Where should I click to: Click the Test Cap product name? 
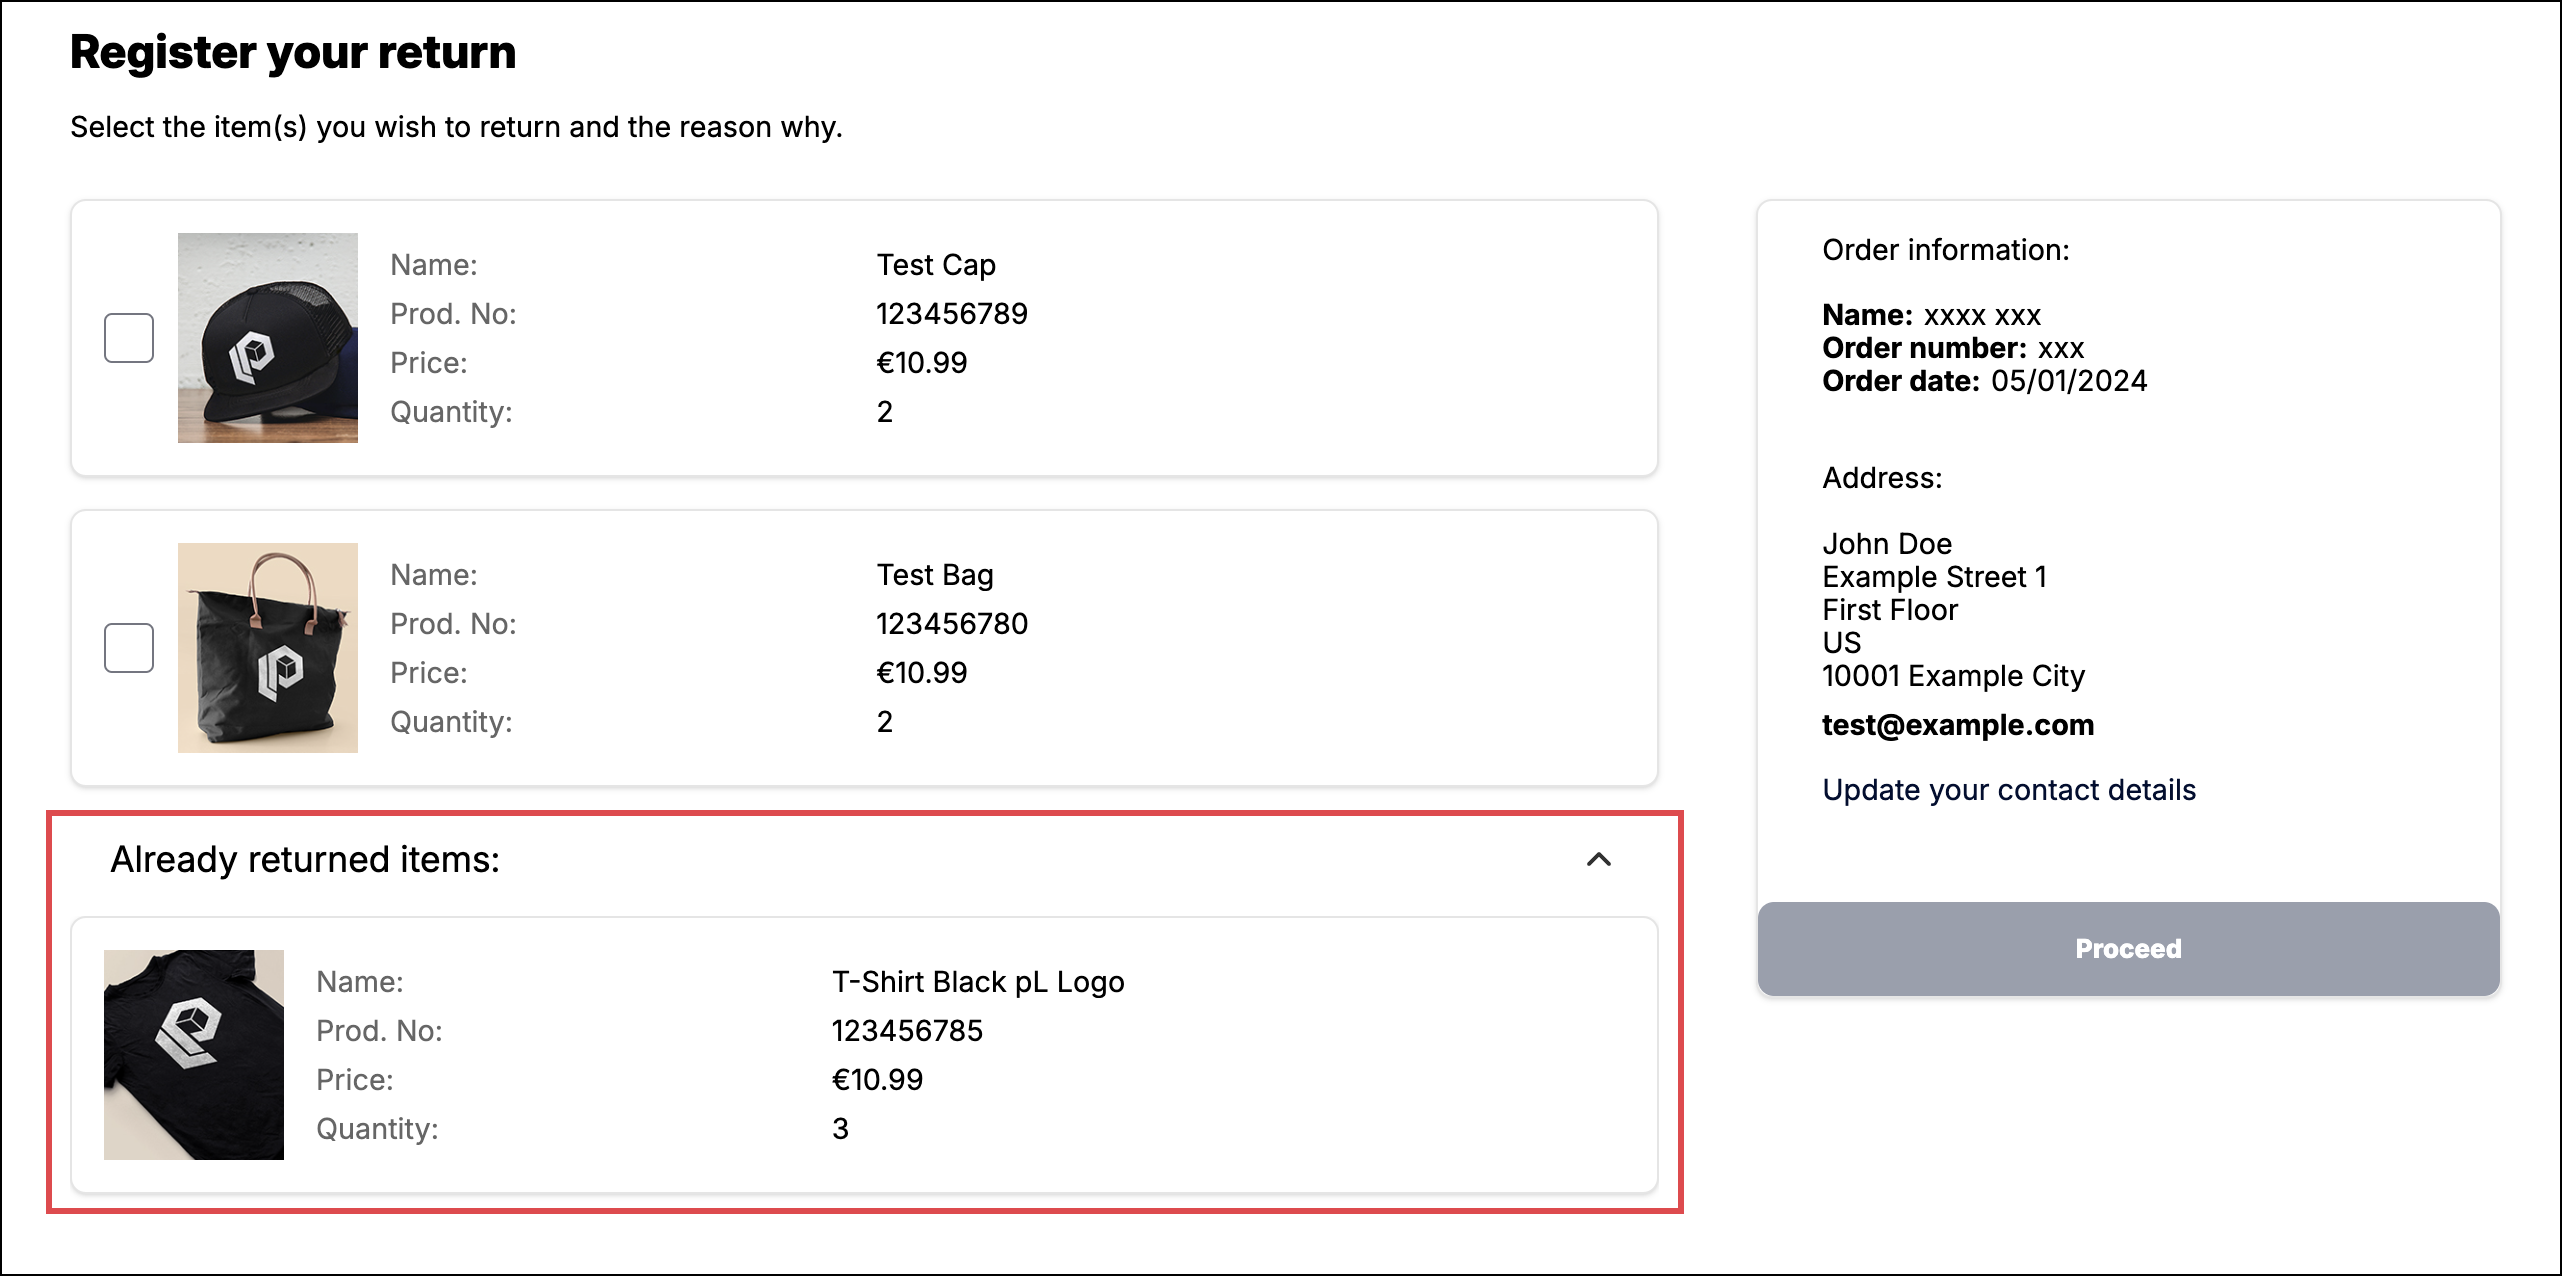click(x=936, y=265)
